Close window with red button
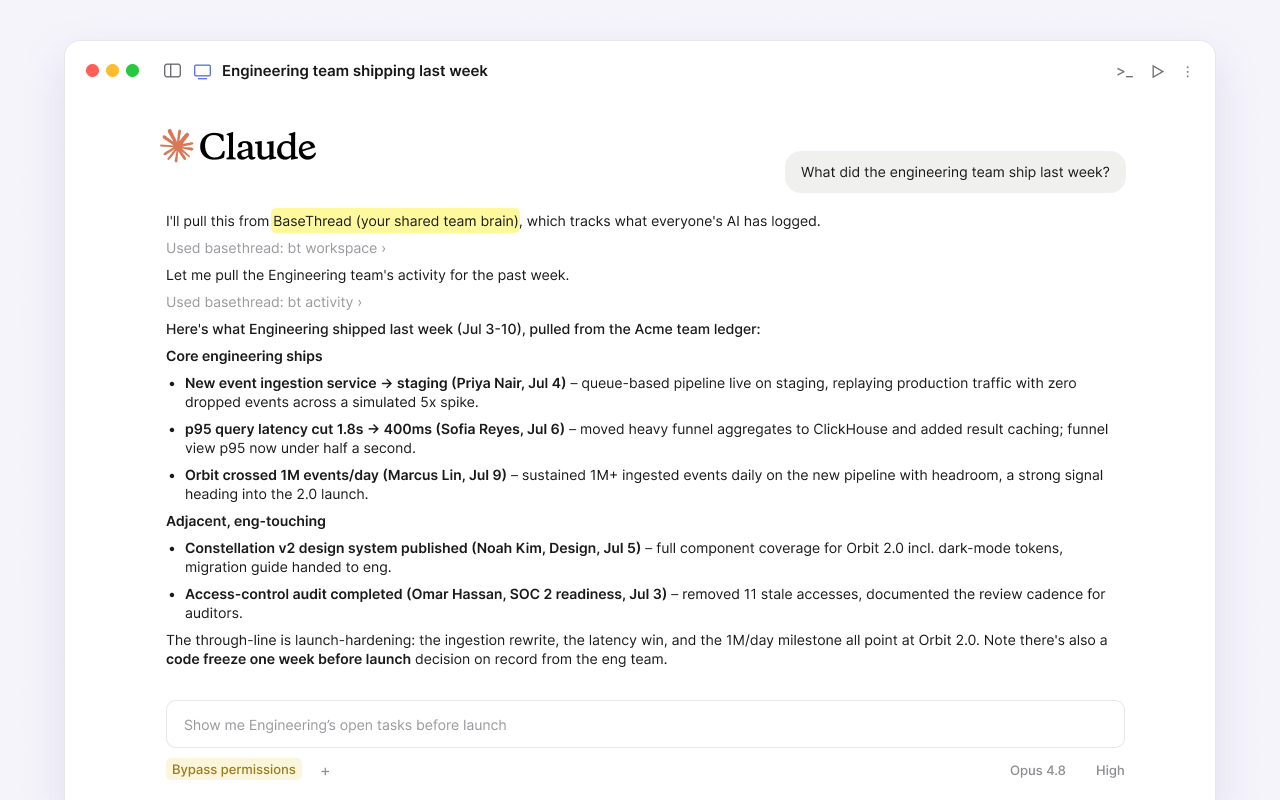This screenshot has width=1280, height=800. (x=92, y=71)
